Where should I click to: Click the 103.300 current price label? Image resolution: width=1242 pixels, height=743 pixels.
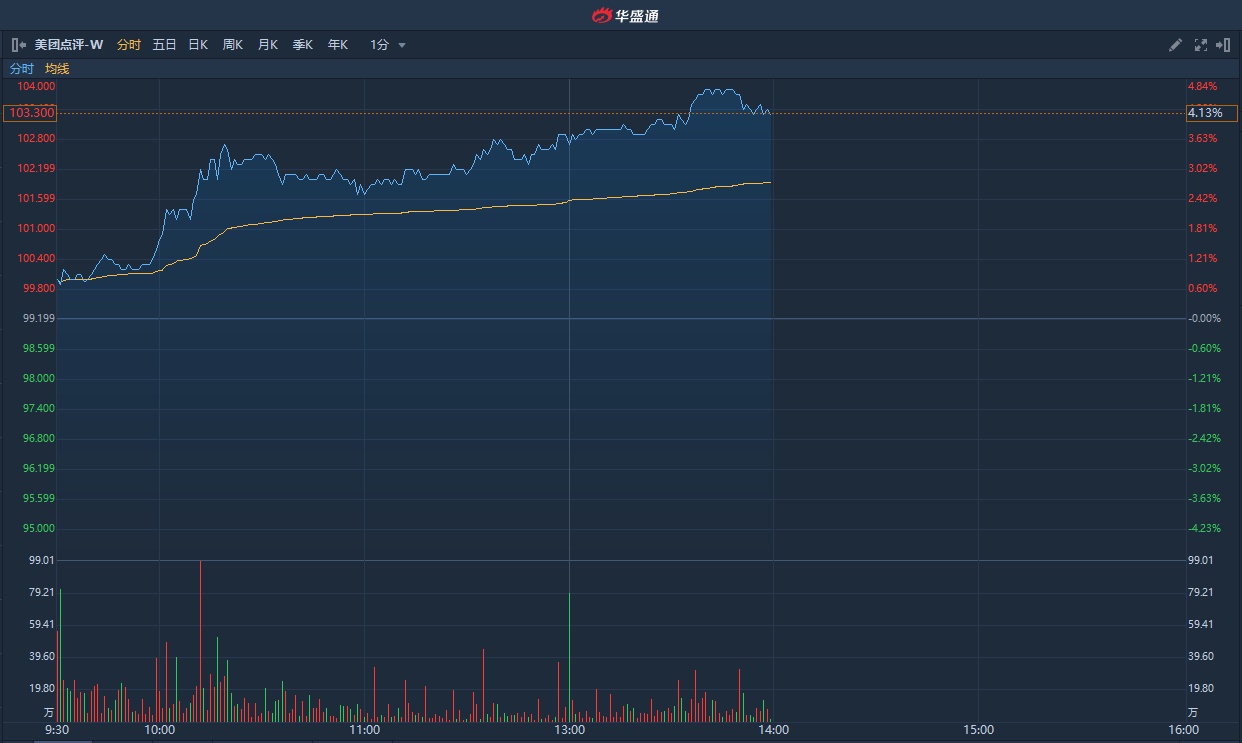pos(29,113)
